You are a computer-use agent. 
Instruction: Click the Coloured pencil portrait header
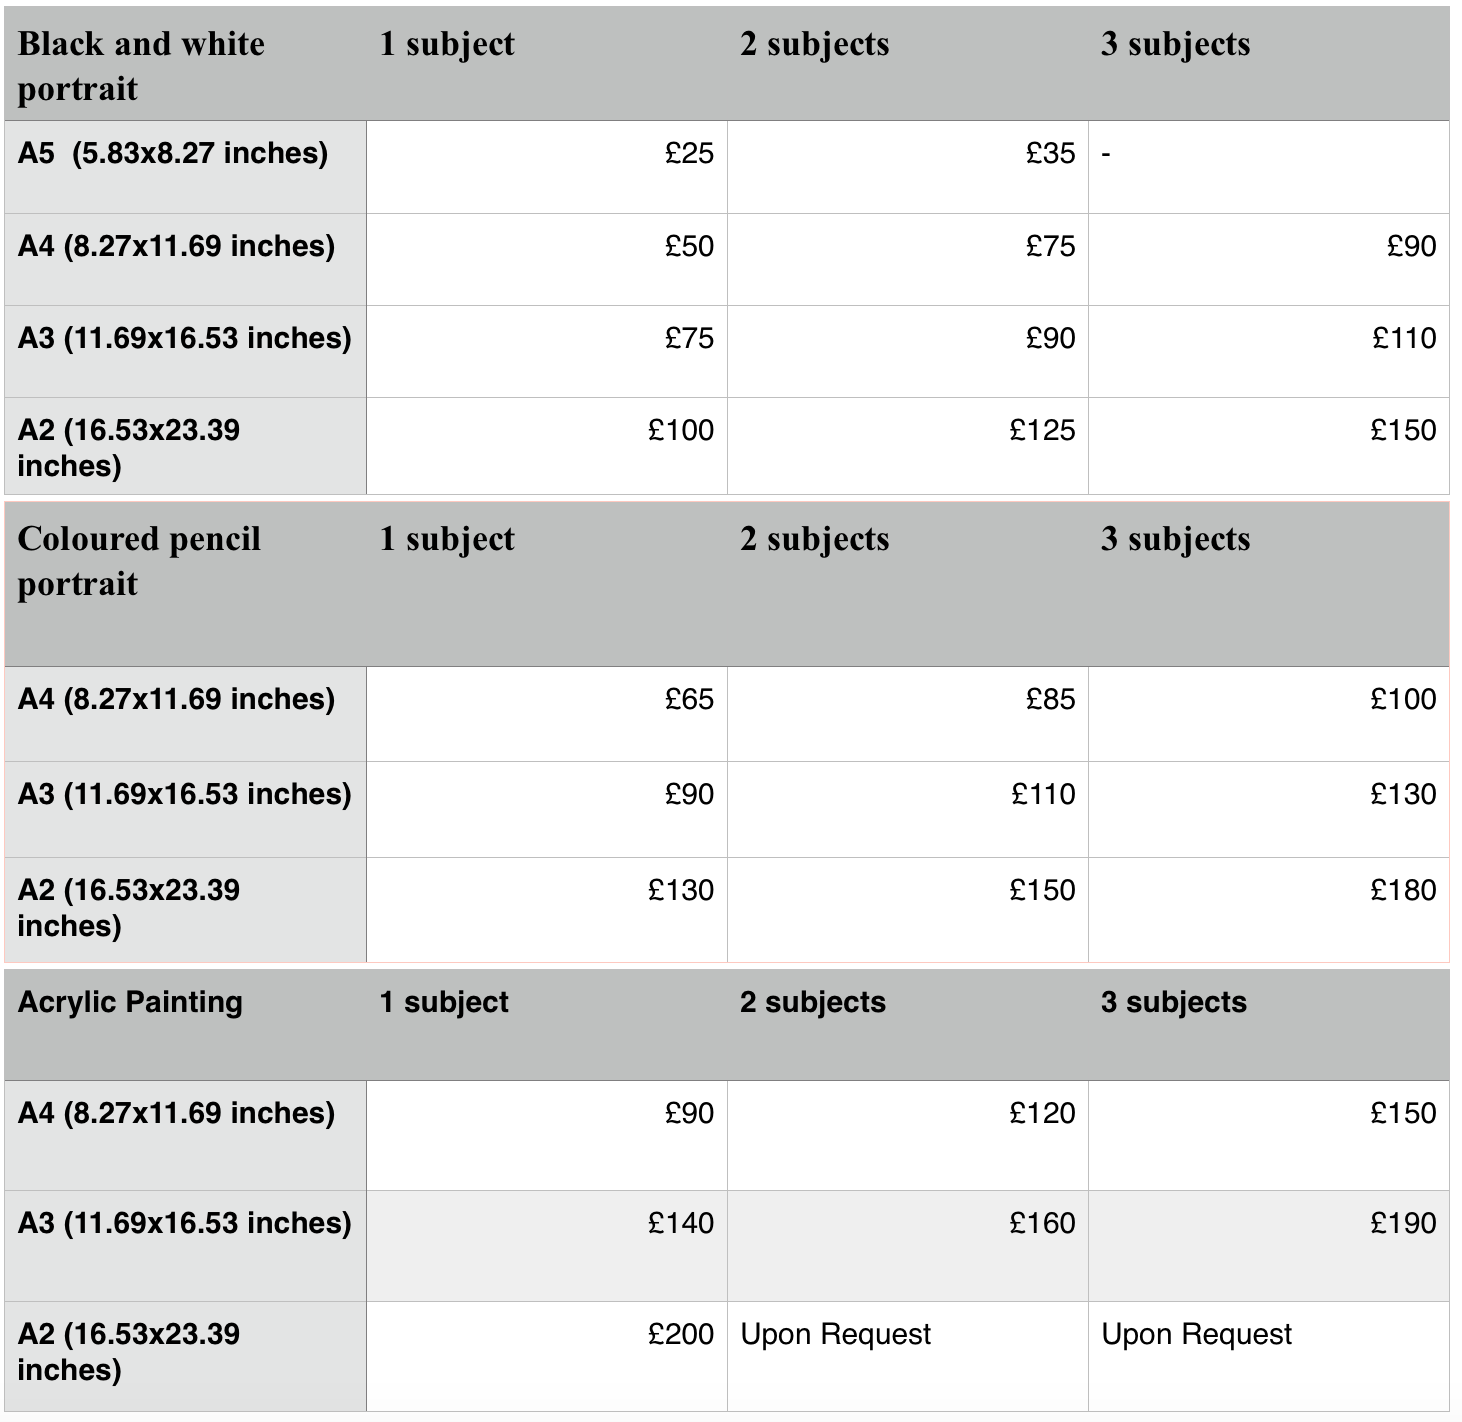click(139, 561)
